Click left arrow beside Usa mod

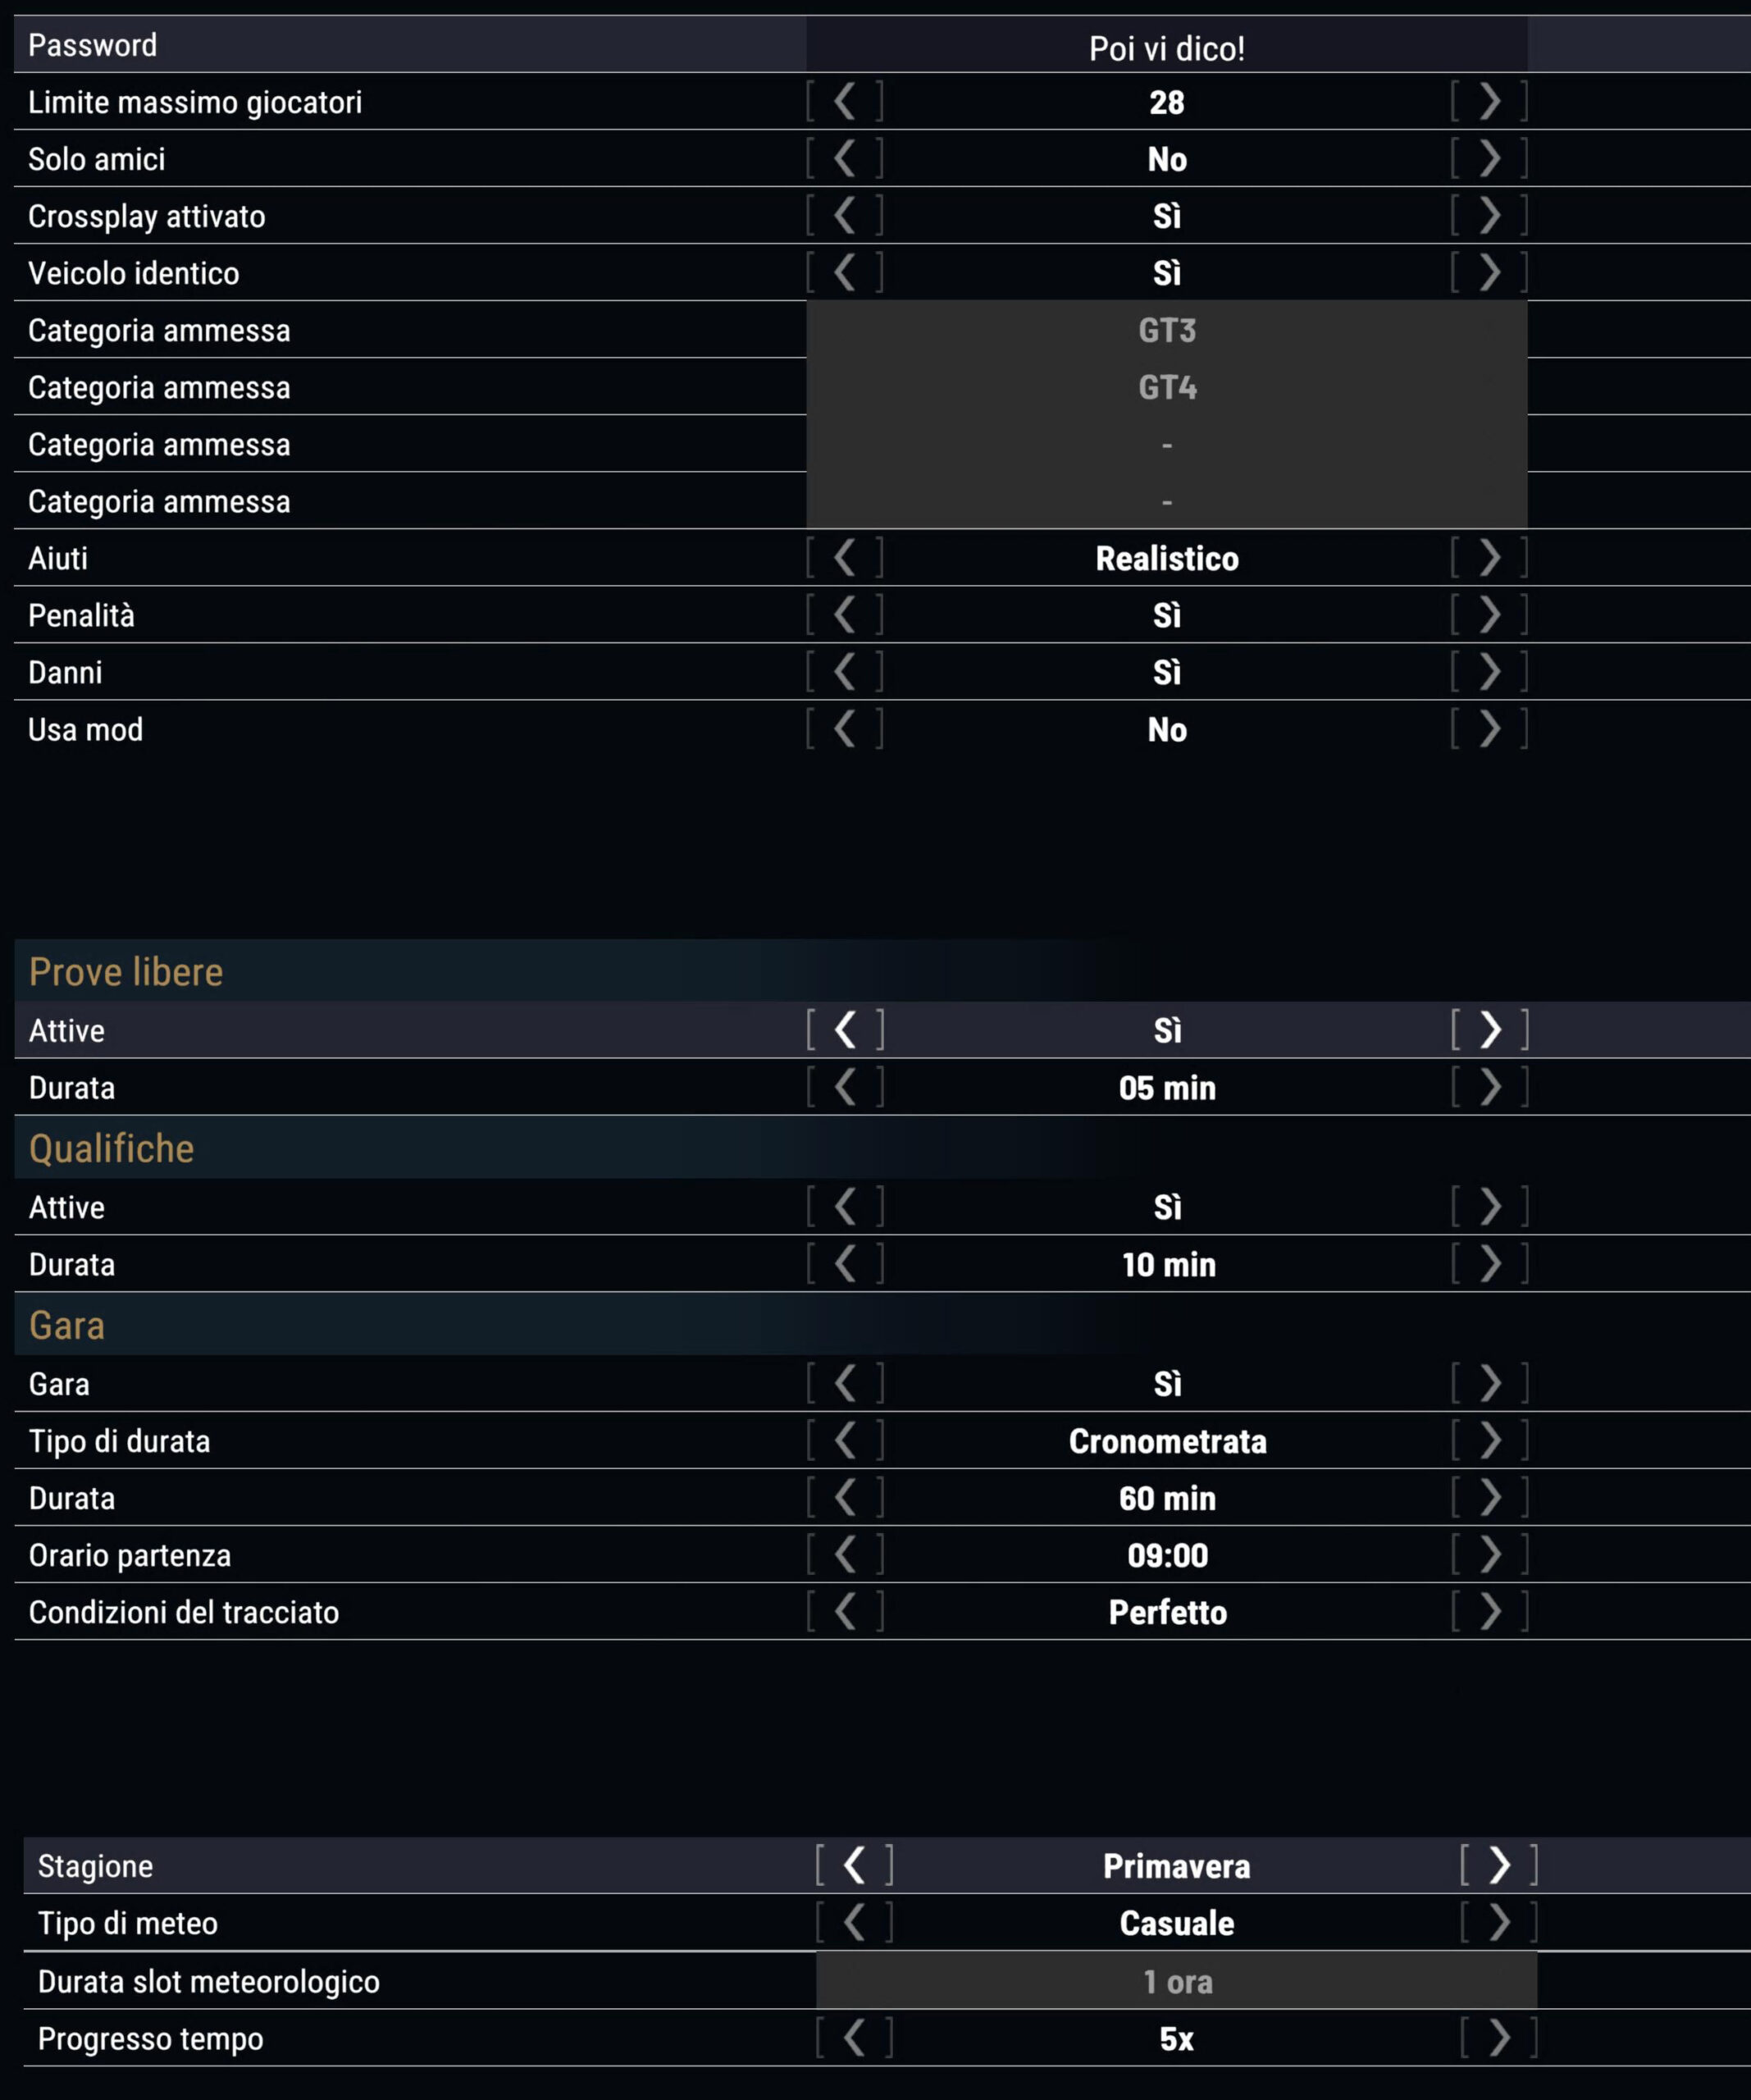point(845,729)
